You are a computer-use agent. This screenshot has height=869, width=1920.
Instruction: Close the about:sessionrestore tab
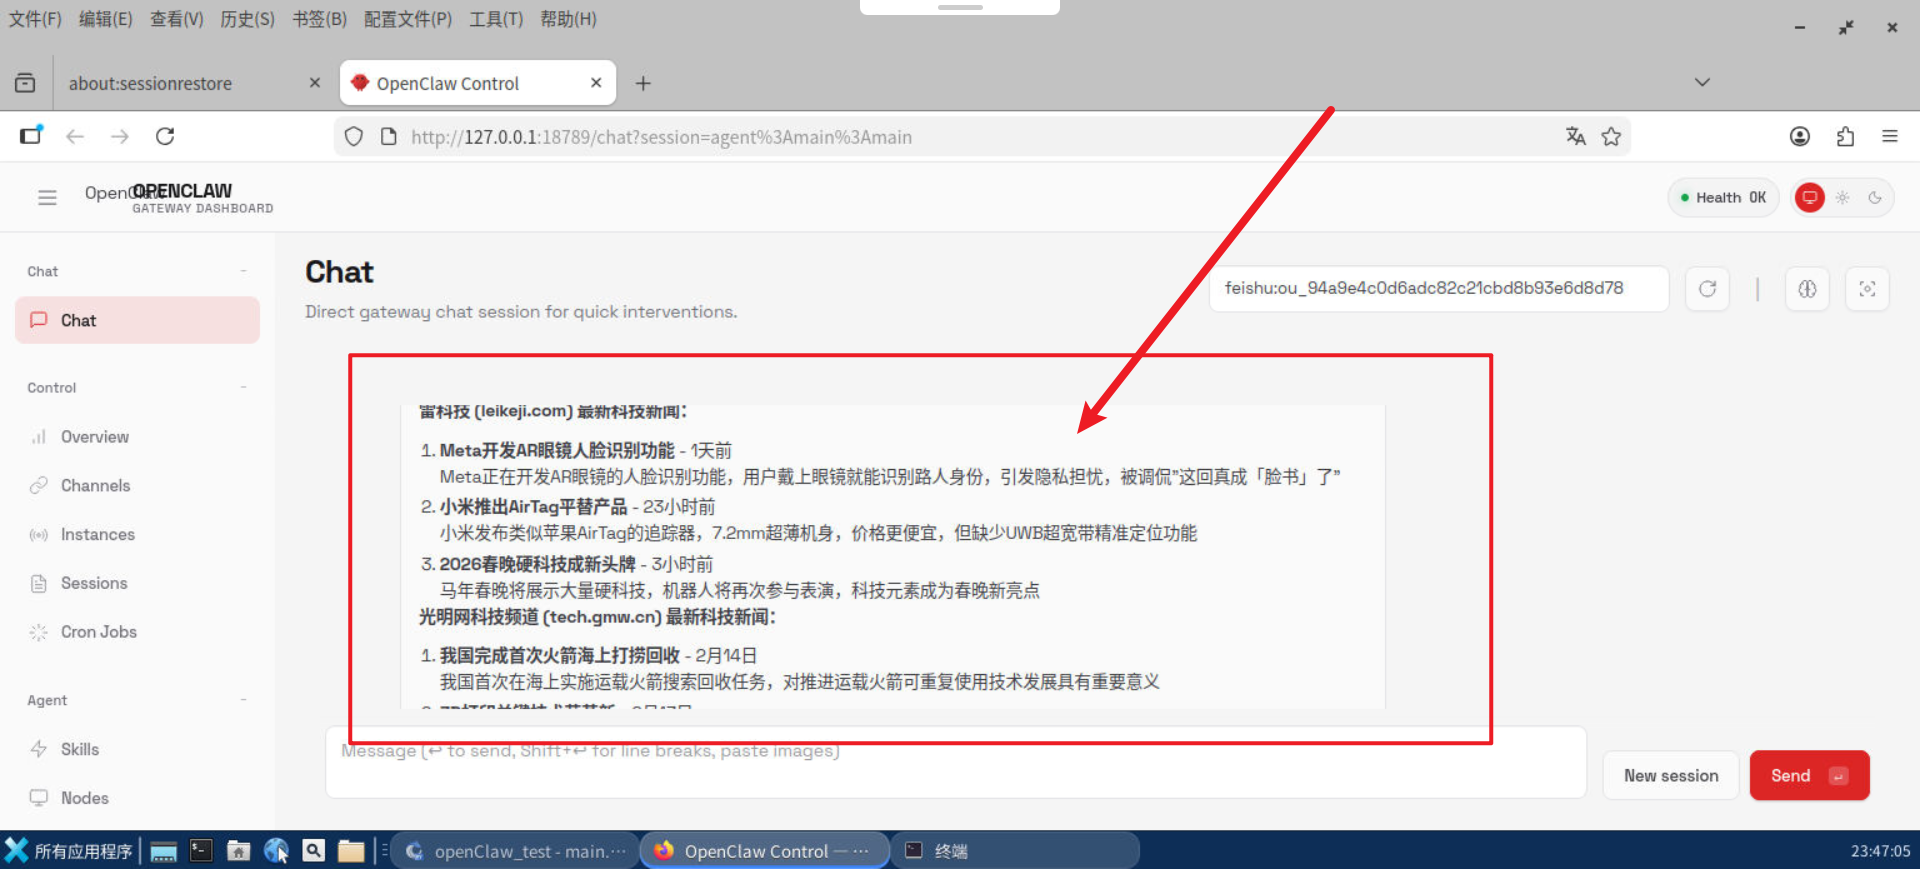pos(315,83)
